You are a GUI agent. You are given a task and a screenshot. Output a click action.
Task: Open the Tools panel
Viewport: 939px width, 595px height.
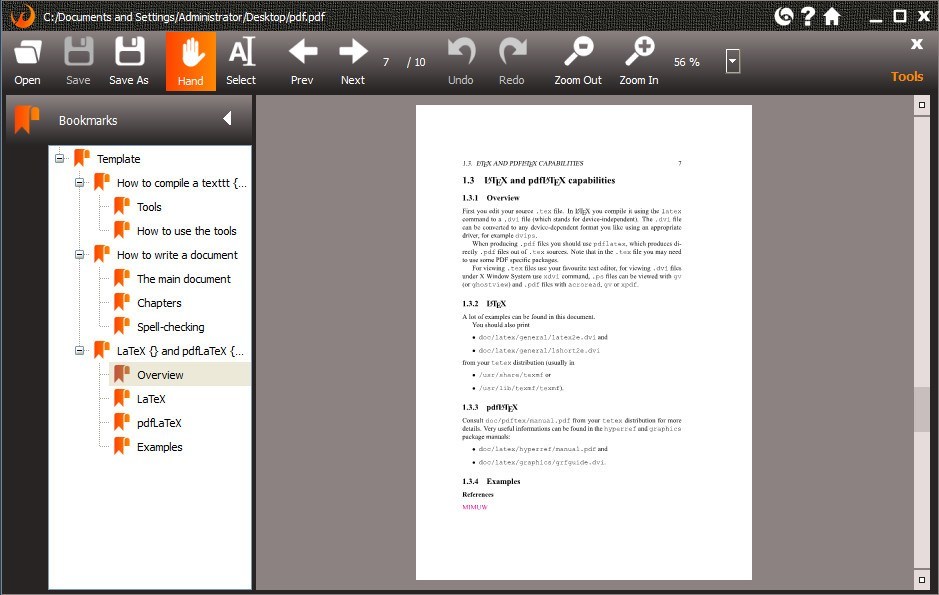pos(907,77)
